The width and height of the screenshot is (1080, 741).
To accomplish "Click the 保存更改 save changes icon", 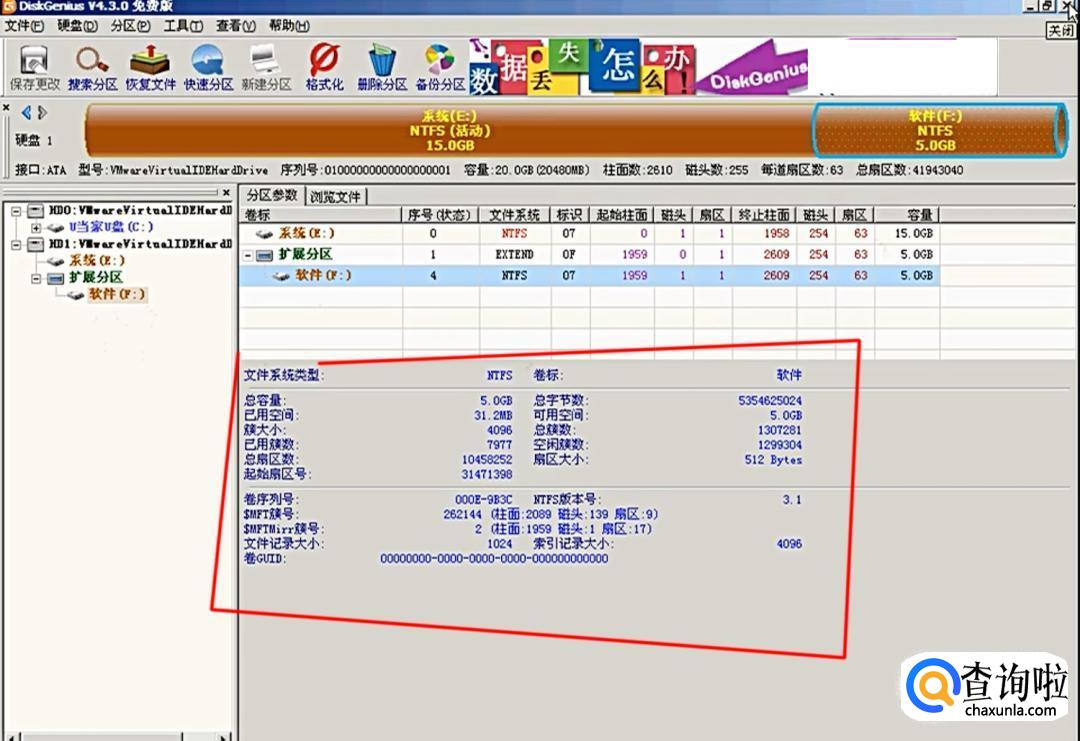I will (34, 67).
